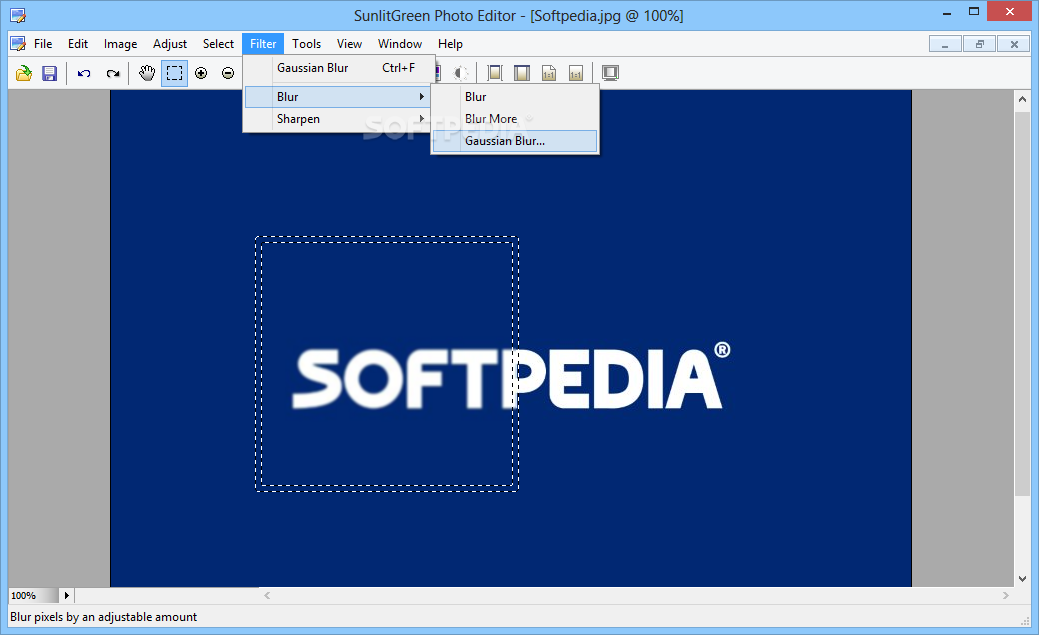Click the brightness/contrast half-circle icon
The image size is (1039, 635).
(460, 73)
